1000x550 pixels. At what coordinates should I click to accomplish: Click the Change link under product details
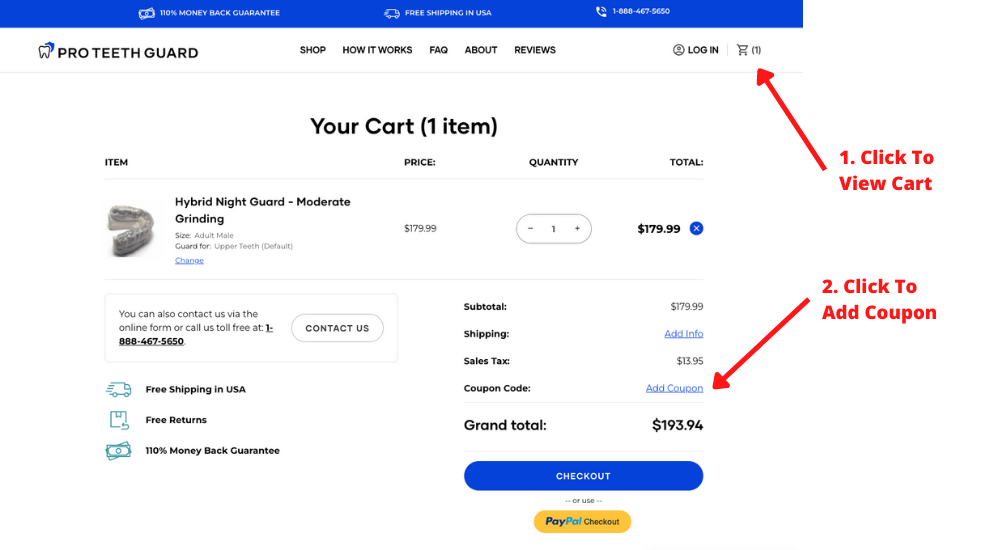pyautogui.click(x=189, y=260)
